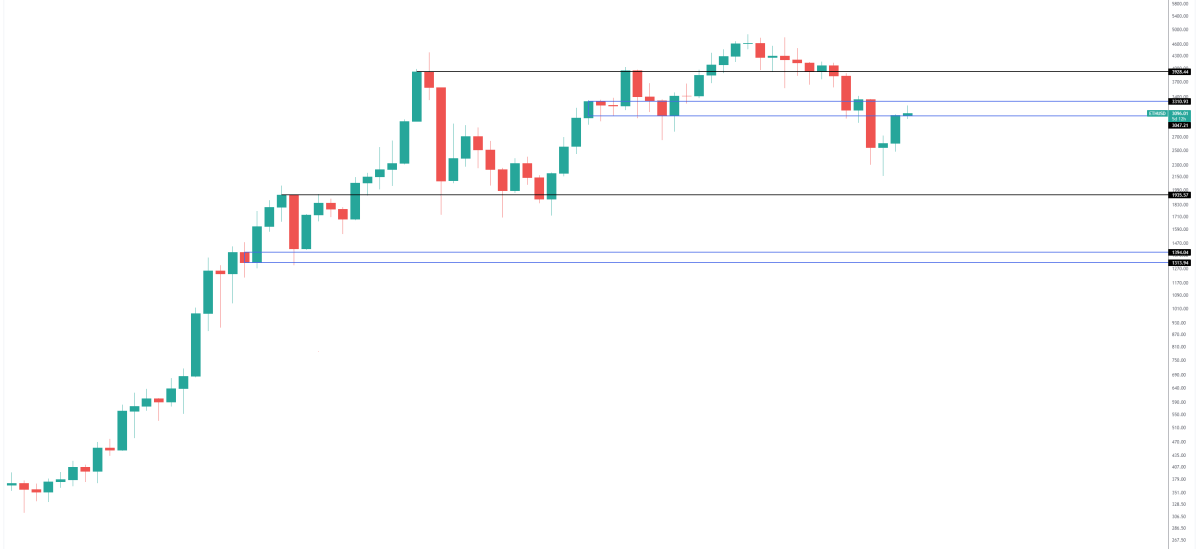The height and width of the screenshot is (549, 1199).
Task: Click the tallest red candle body
Action: pos(440,134)
